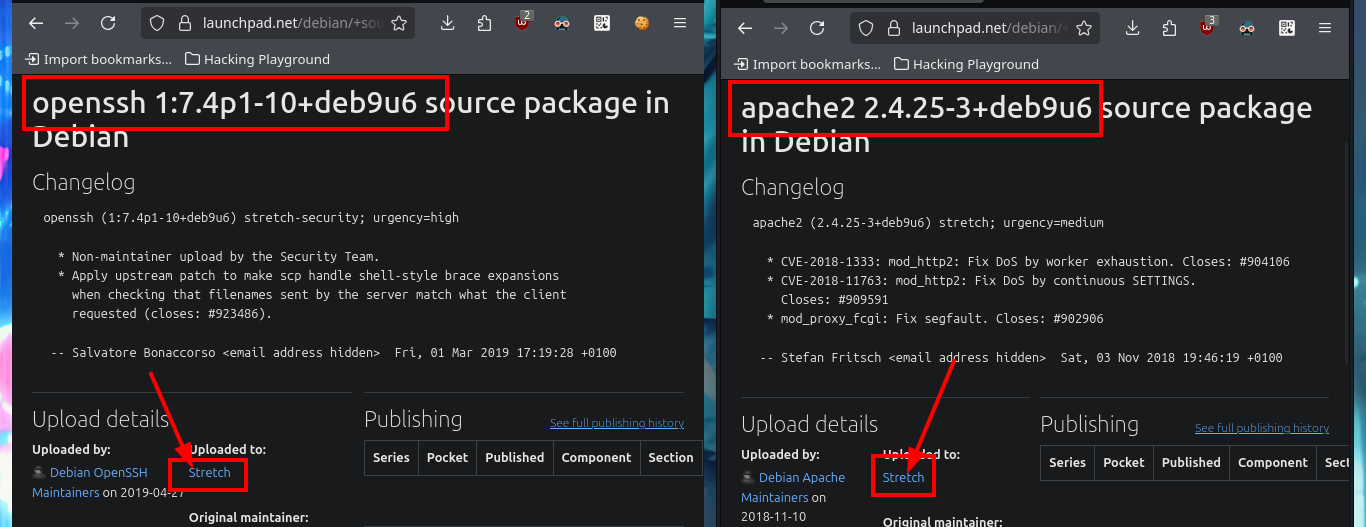Focus the launchpad.net/debian/+sou address bar in left window
The width and height of the screenshot is (1366, 527).
pos(280,23)
